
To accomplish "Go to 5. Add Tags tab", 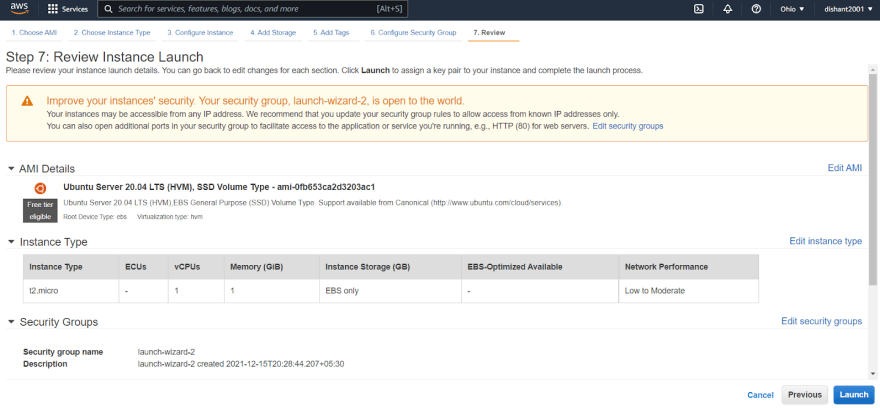I will (x=331, y=33).
